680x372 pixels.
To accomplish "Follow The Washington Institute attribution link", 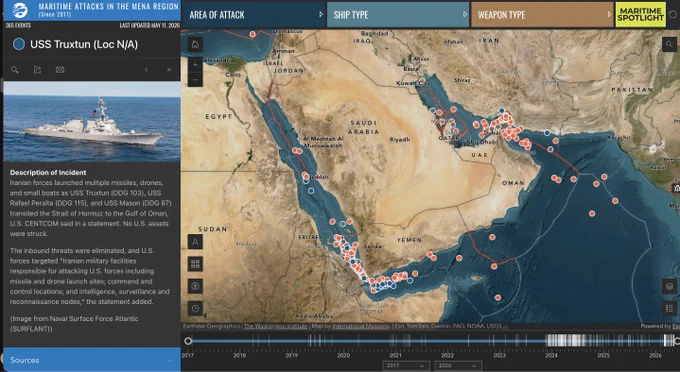I will point(275,326).
